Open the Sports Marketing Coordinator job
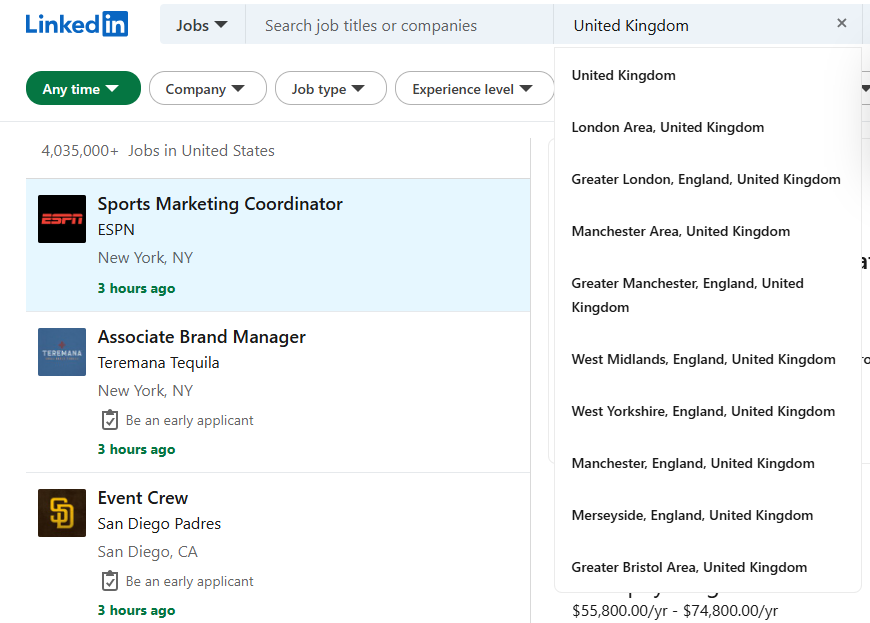Image resolution: width=870 pixels, height=623 pixels. (x=220, y=204)
